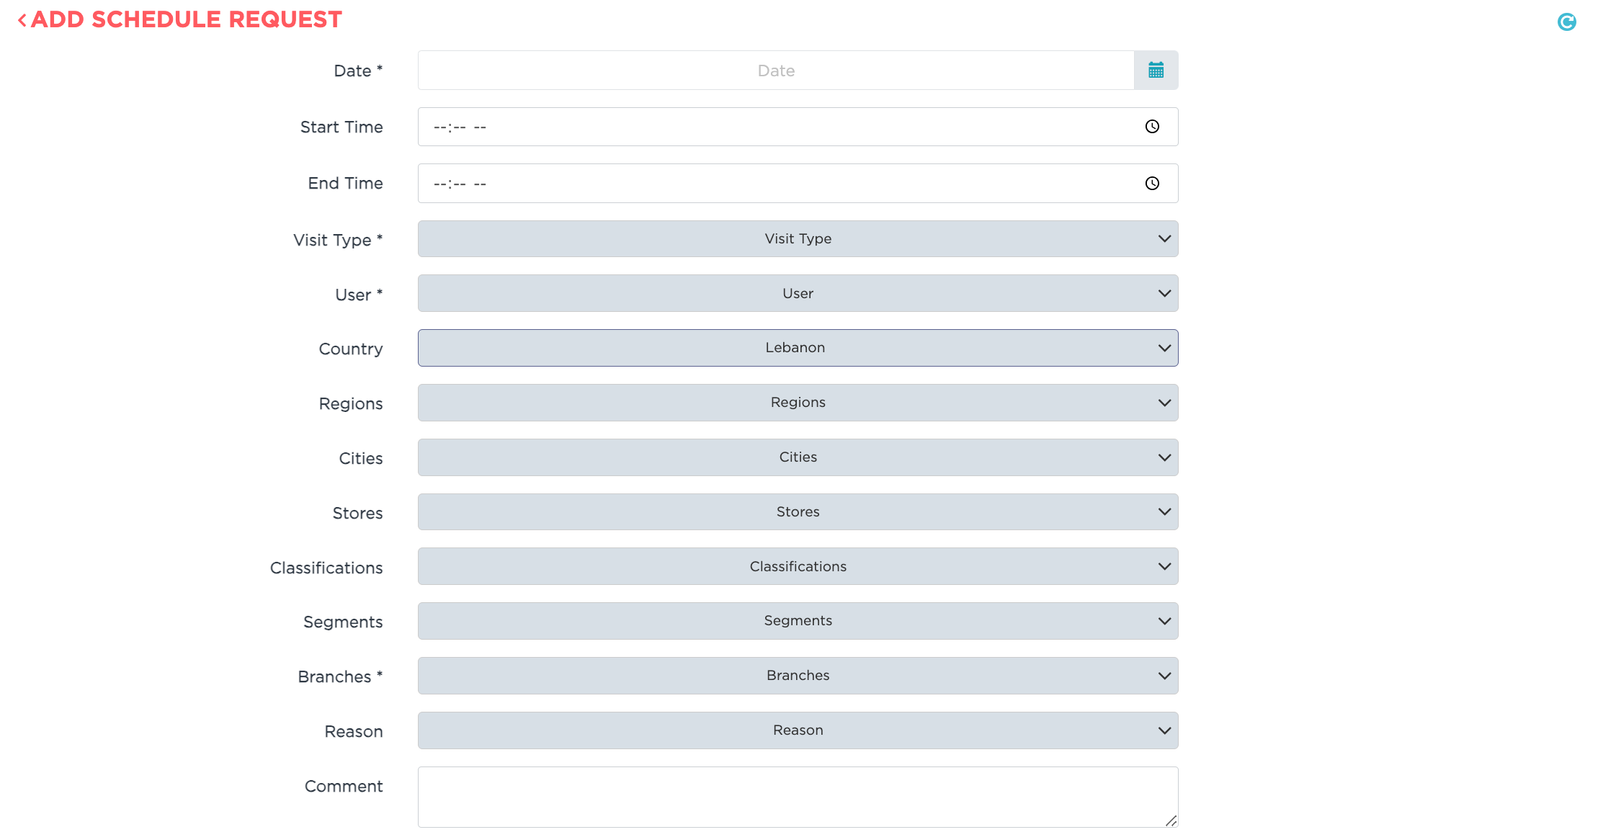Open the Visit Type dropdown

[x=797, y=239]
